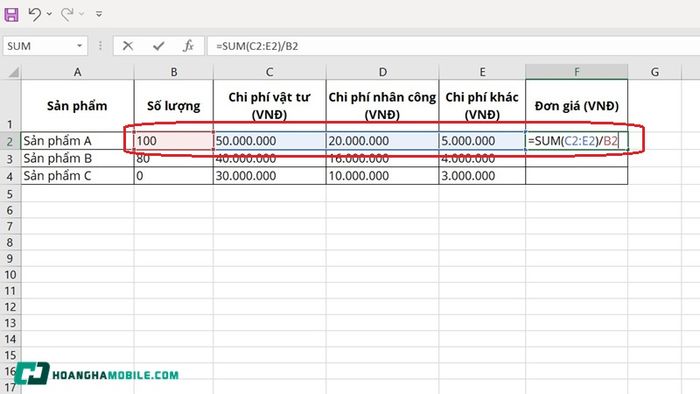Click cell F2 with the SUM formula
The width and height of the screenshot is (700, 394).
(x=577, y=141)
